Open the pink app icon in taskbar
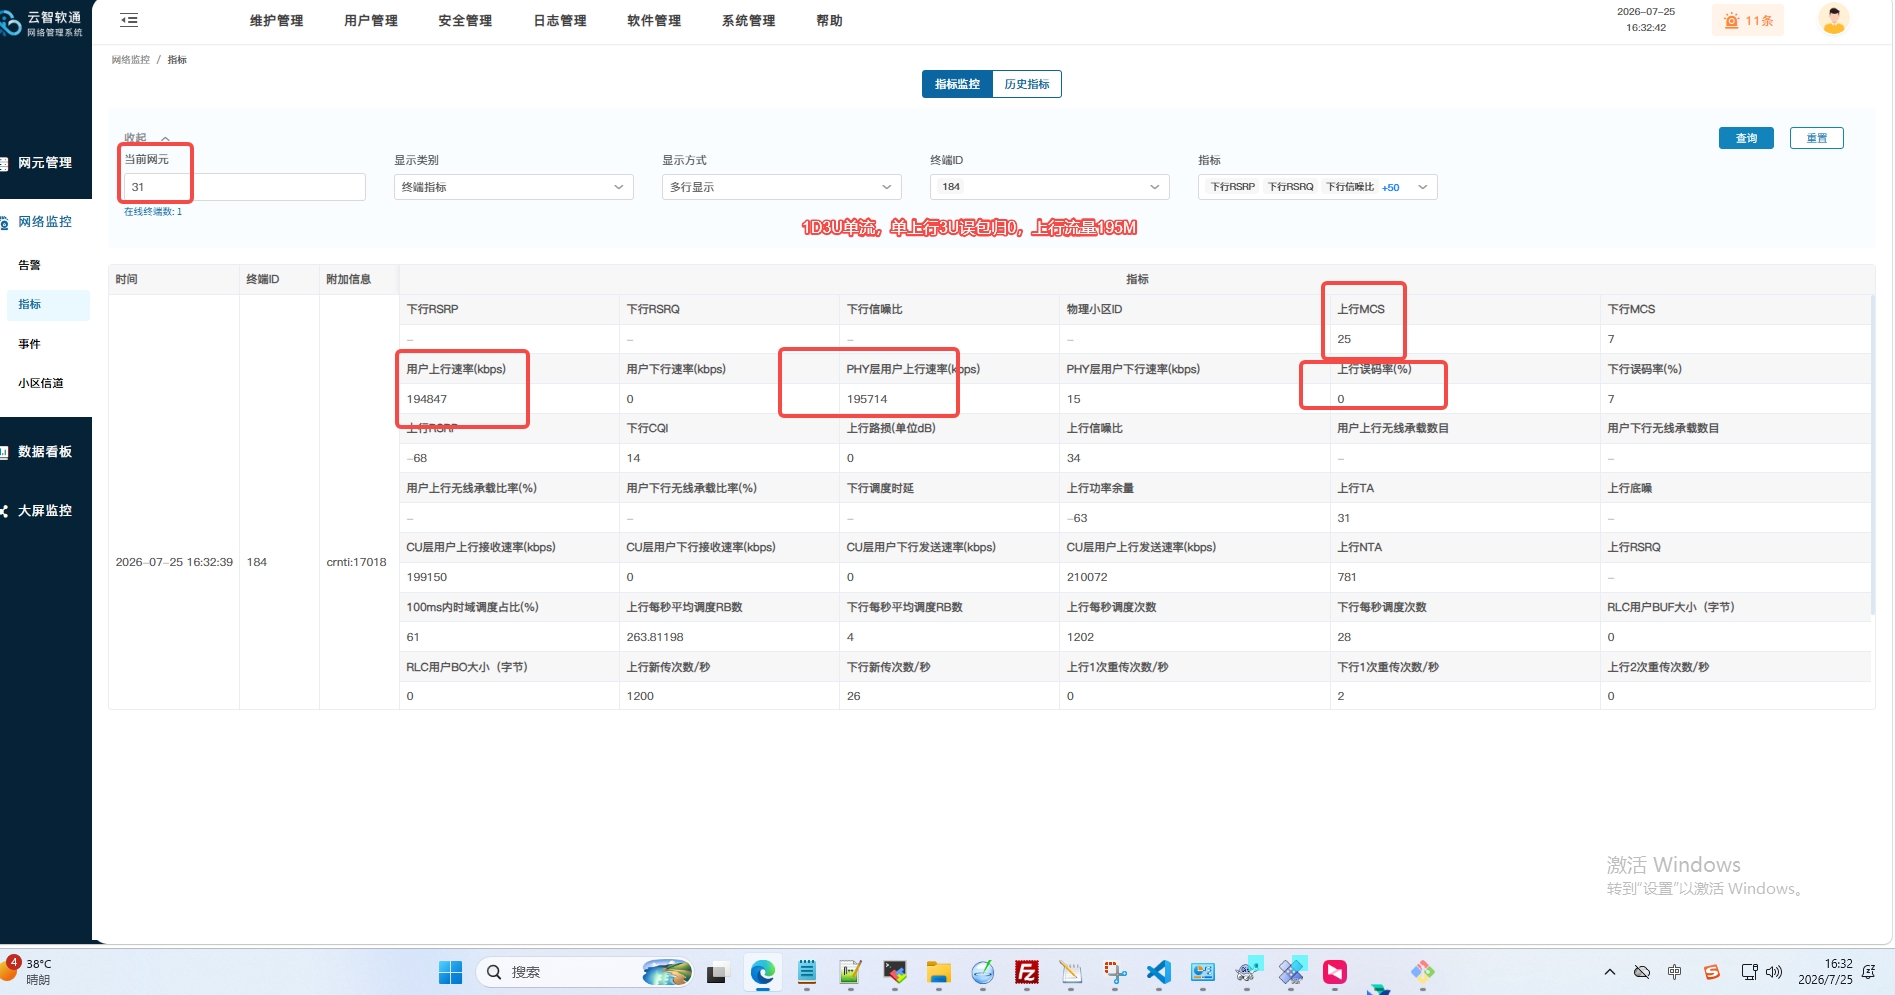The height and width of the screenshot is (995, 1895). pyautogui.click(x=1335, y=972)
